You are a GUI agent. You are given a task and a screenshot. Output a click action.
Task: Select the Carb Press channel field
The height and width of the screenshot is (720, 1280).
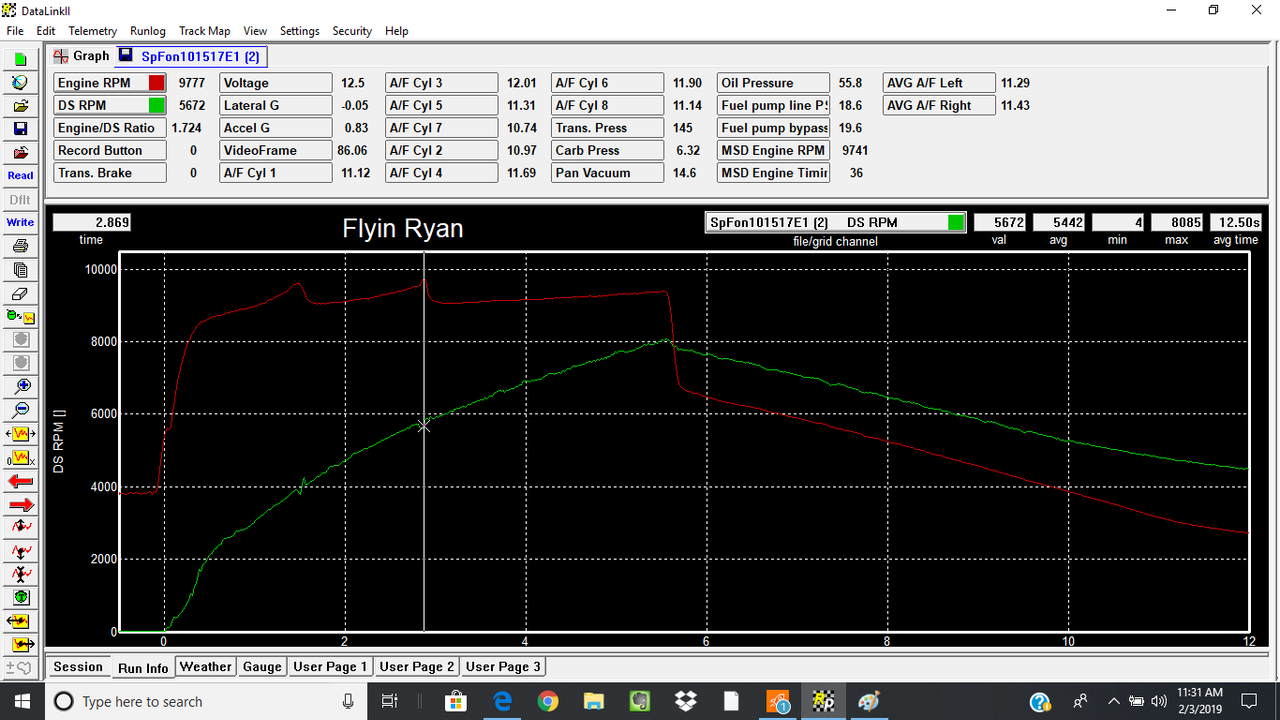pos(606,150)
